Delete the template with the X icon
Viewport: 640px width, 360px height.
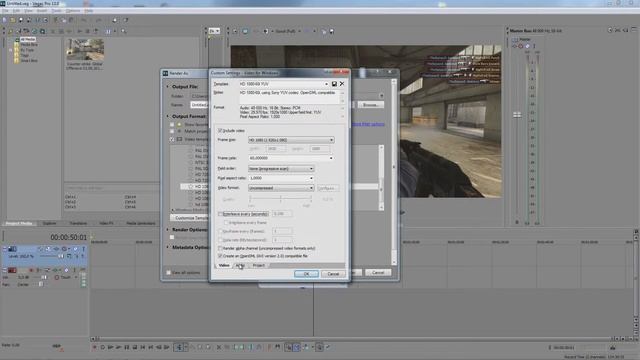[342, 84]
